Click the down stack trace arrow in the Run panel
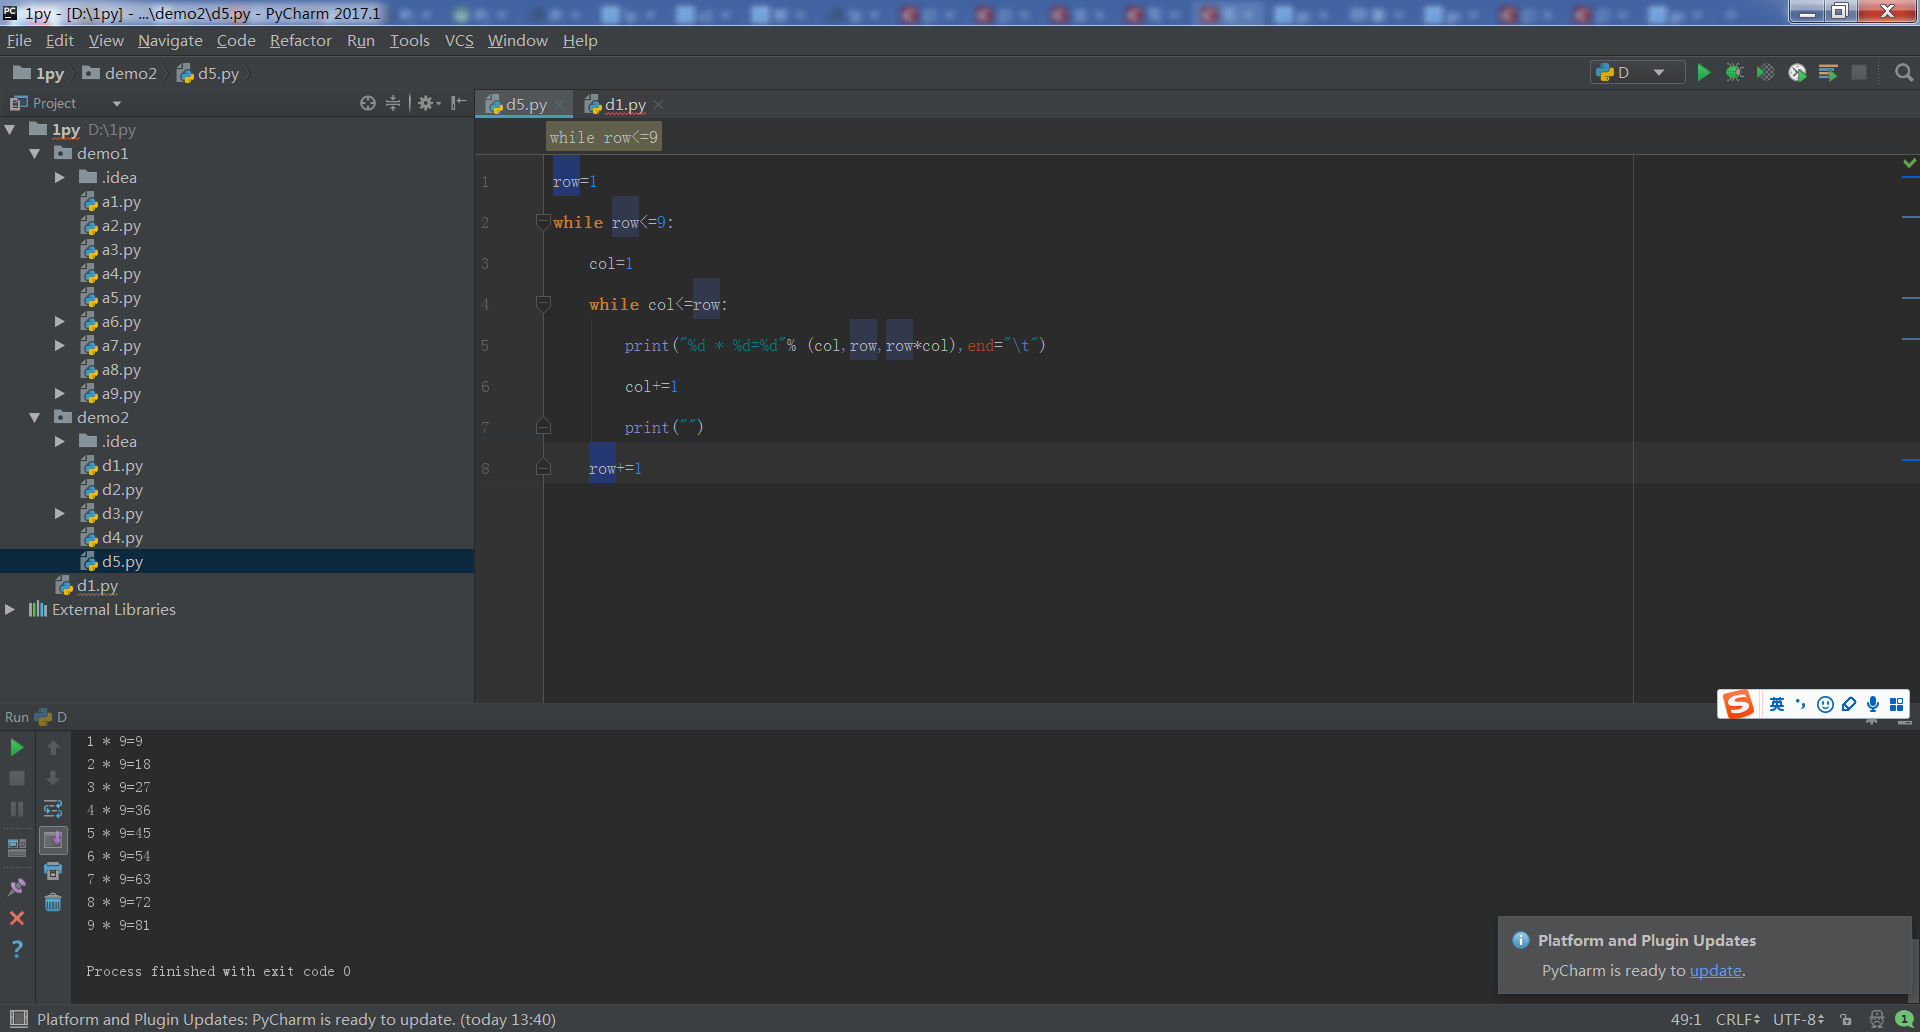 coord(53,778)
